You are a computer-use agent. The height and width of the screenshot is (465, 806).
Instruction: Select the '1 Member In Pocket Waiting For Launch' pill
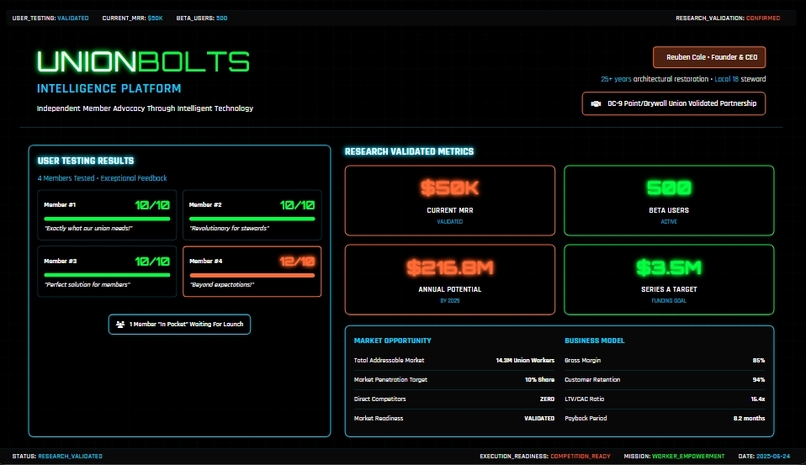point(179,324)
